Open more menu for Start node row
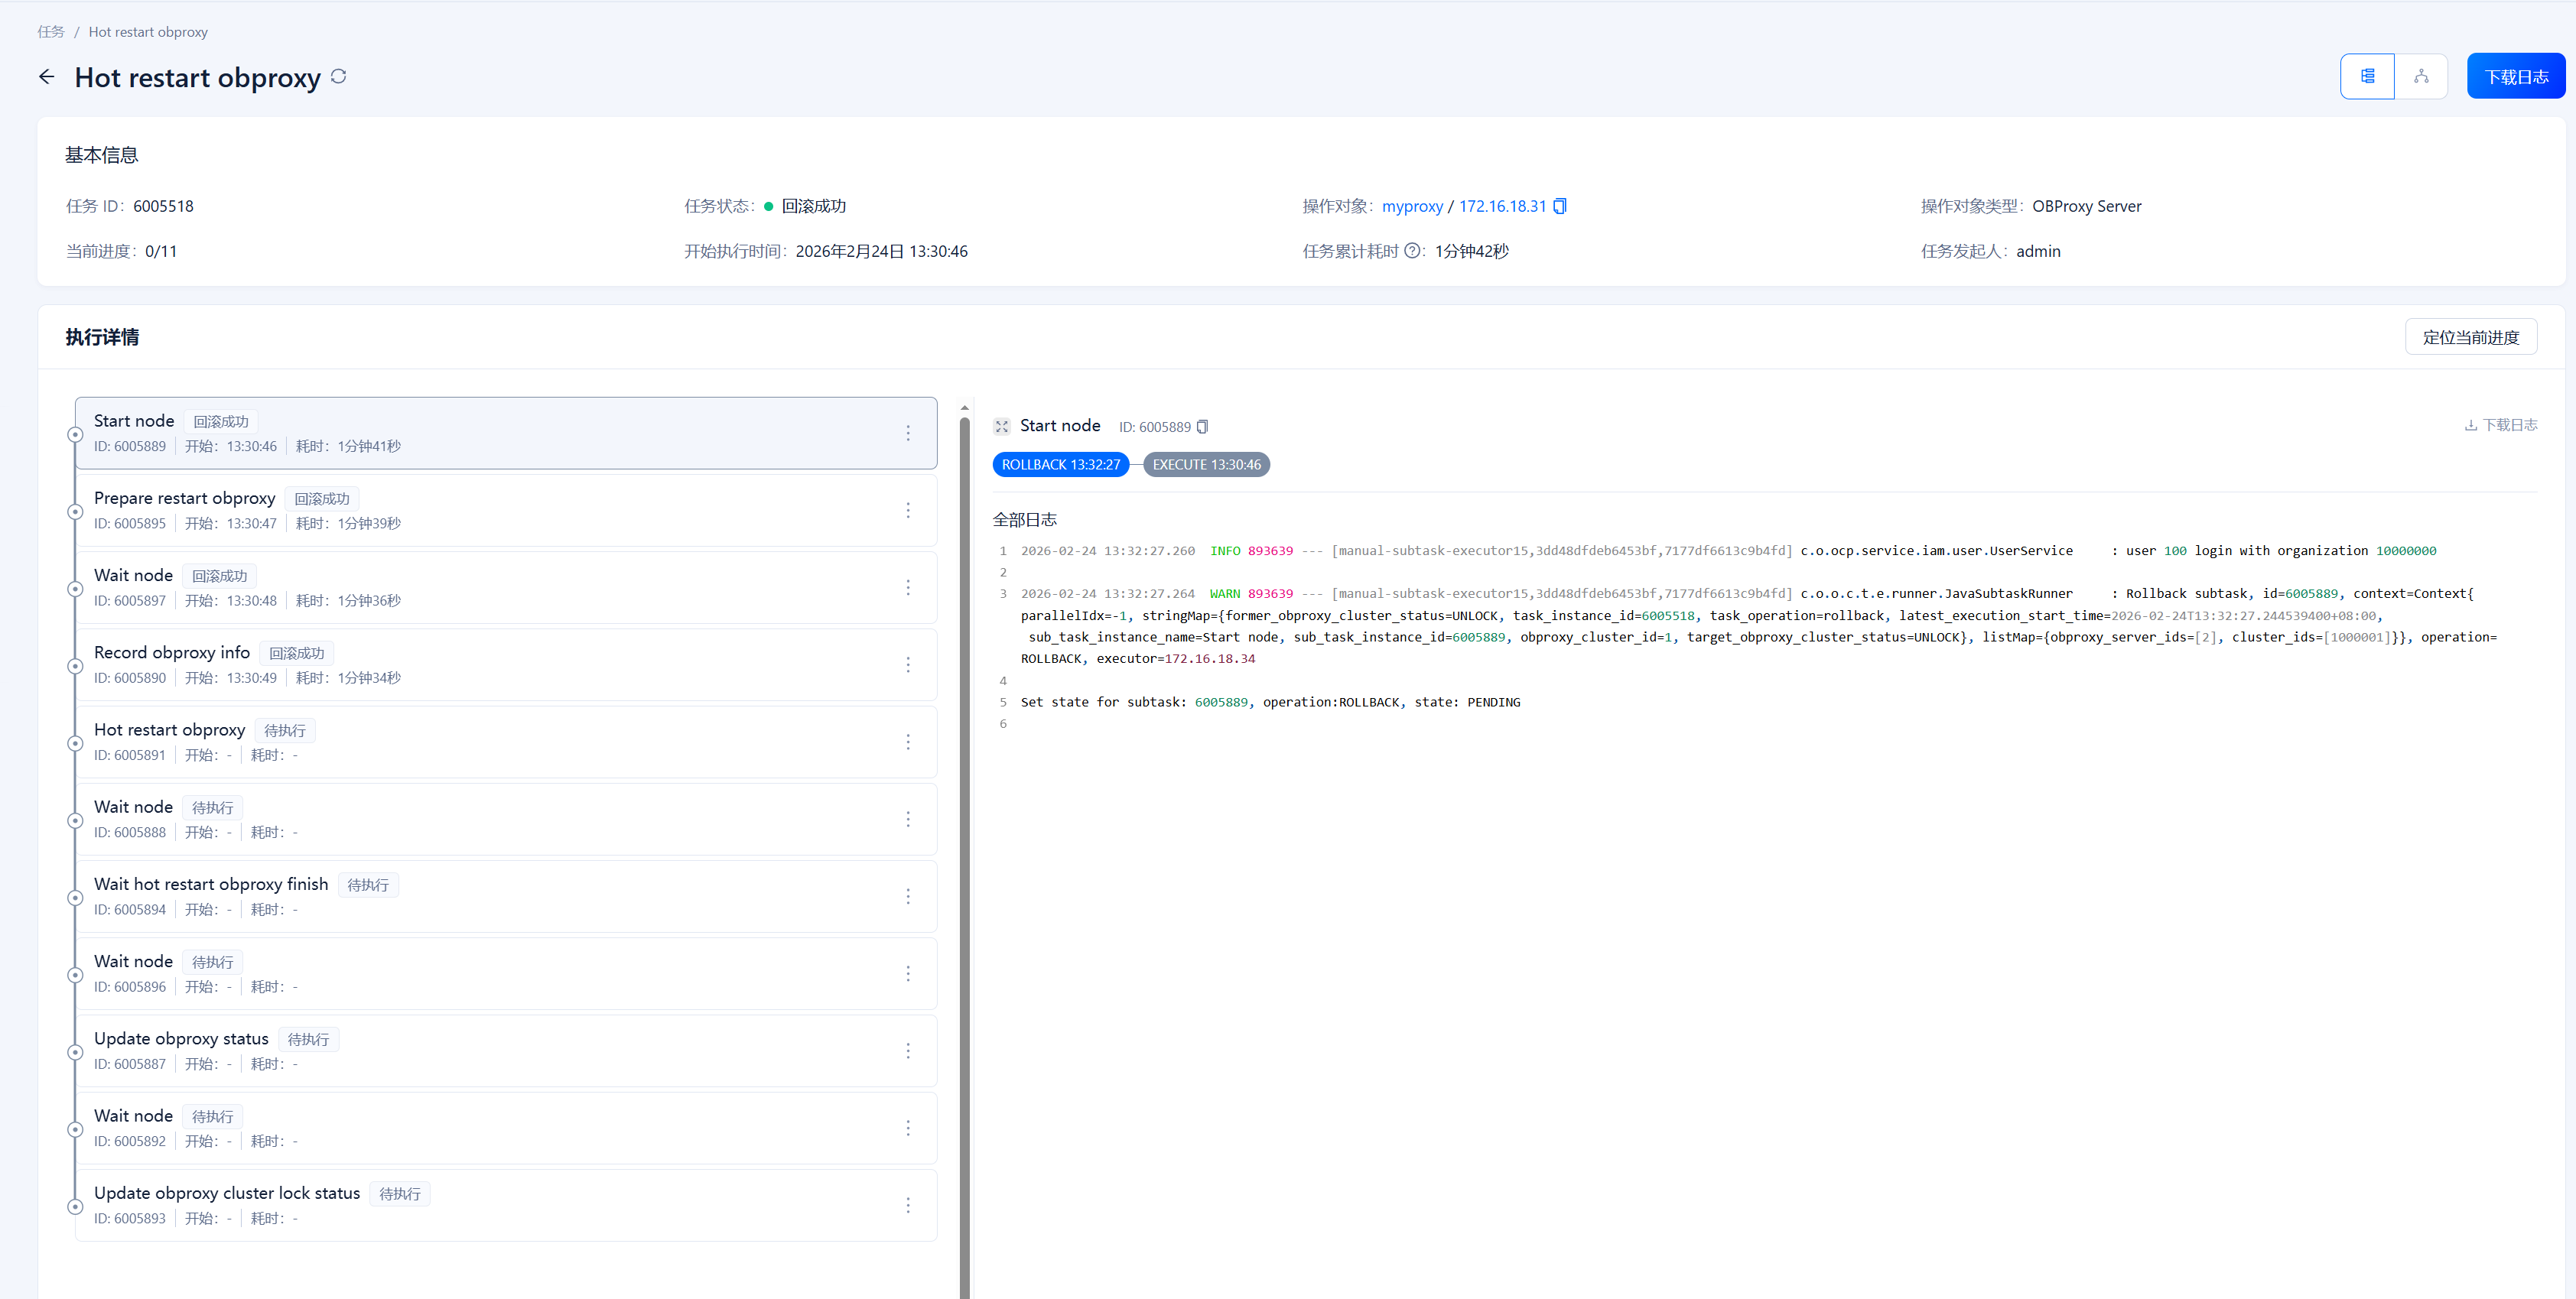2576x1299 pixels. pyautogui.click(x=907, y=433)
